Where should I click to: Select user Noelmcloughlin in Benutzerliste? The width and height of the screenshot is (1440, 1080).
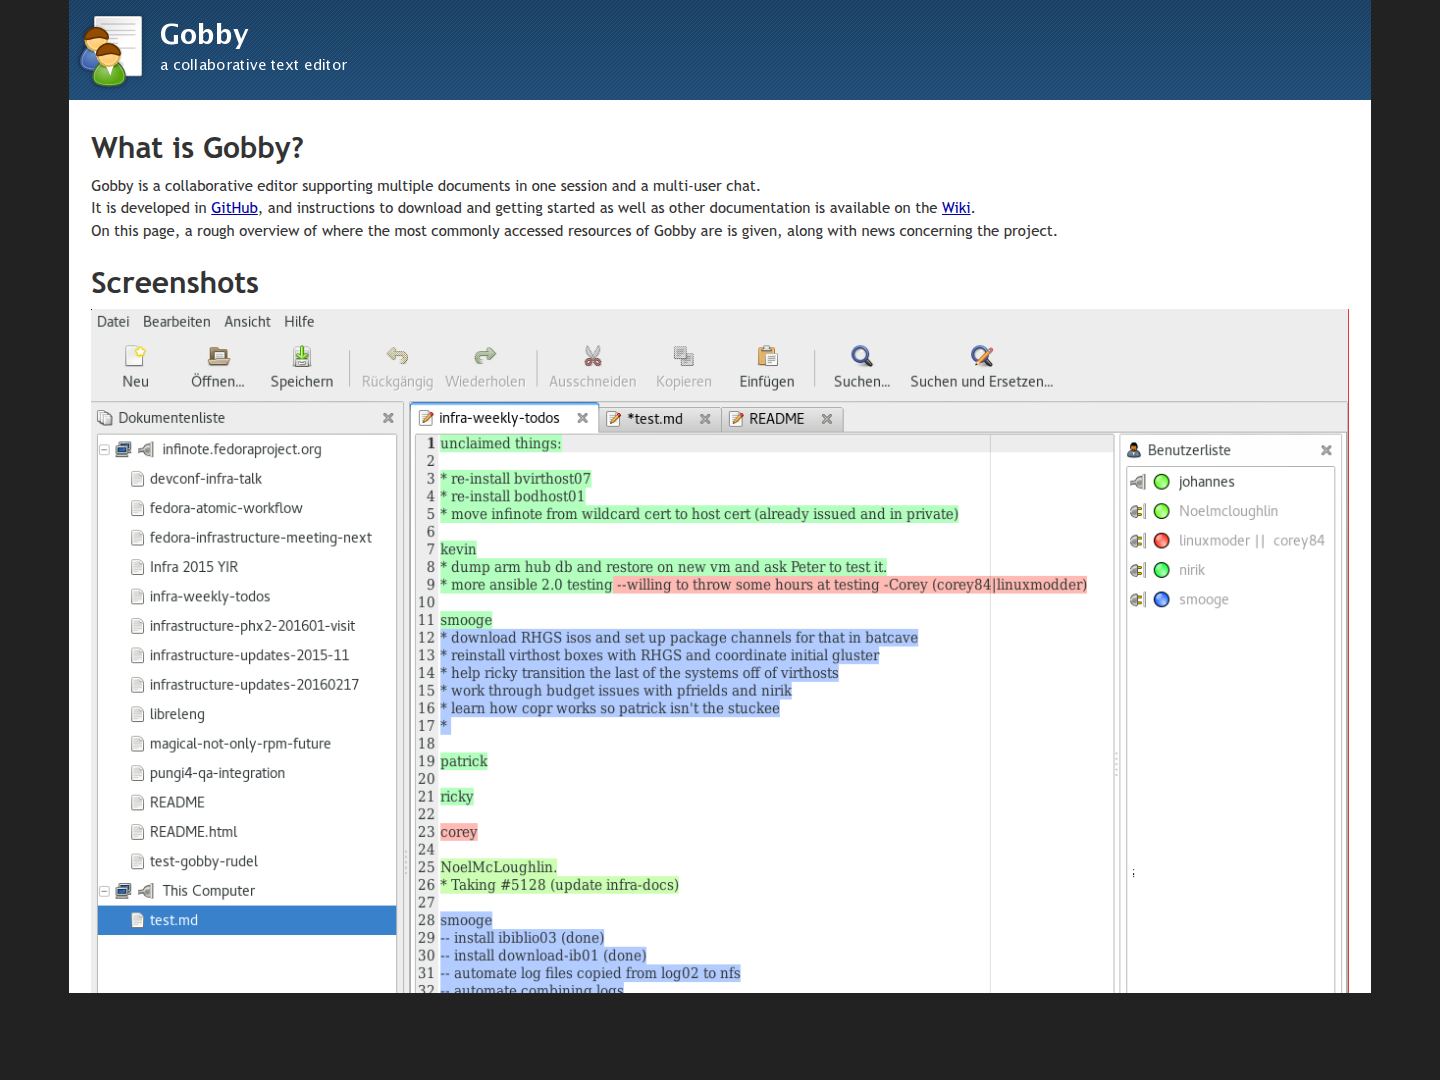click(1228, 512)
